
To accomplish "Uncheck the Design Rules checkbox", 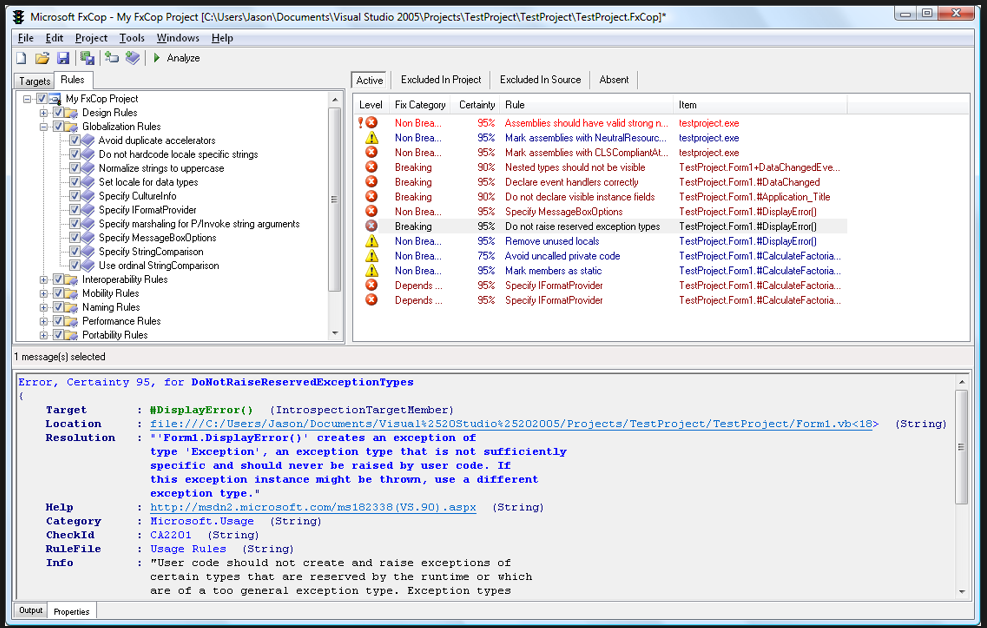I will pos(58,113).
